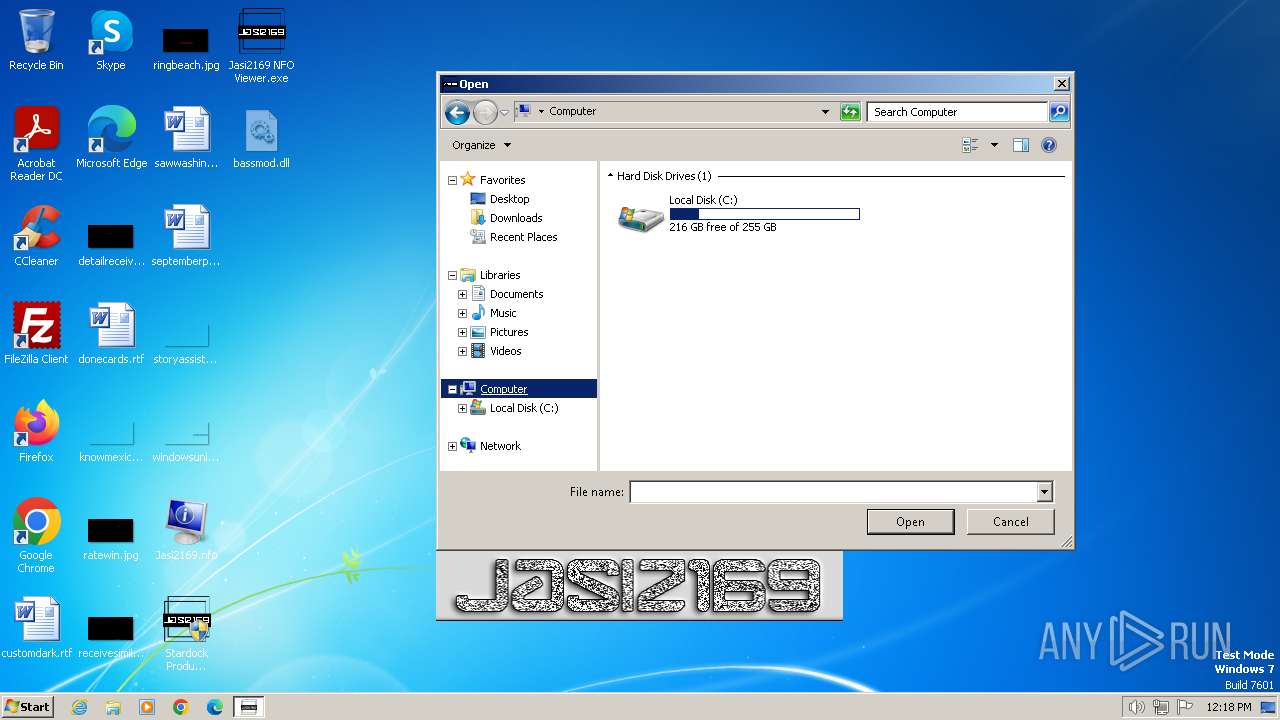Collapse the Favorites tree node
This screenshot has width=1280, height=720.
tap(452, 181)
